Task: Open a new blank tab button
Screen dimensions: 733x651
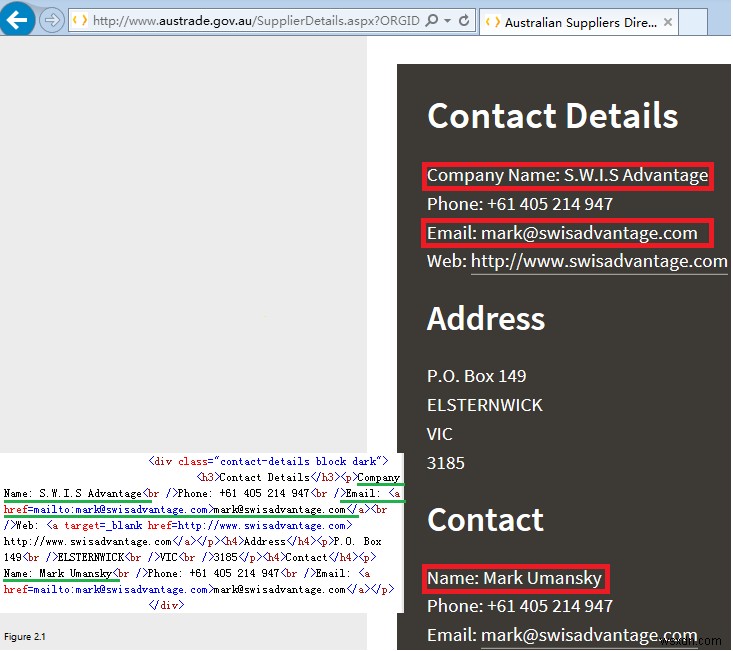Action: (x=692, y=22)
